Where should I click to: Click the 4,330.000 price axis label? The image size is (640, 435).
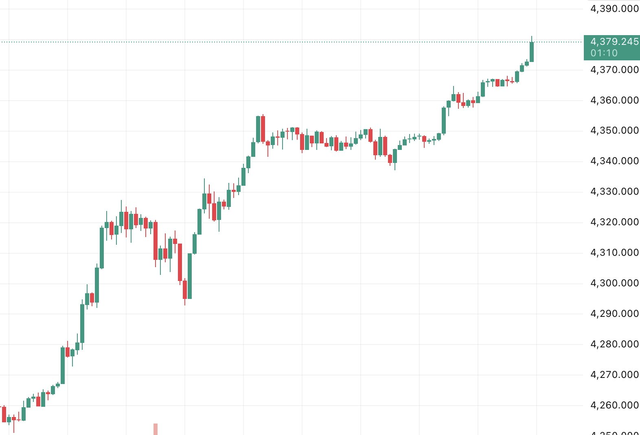click(x=612, y=192)
